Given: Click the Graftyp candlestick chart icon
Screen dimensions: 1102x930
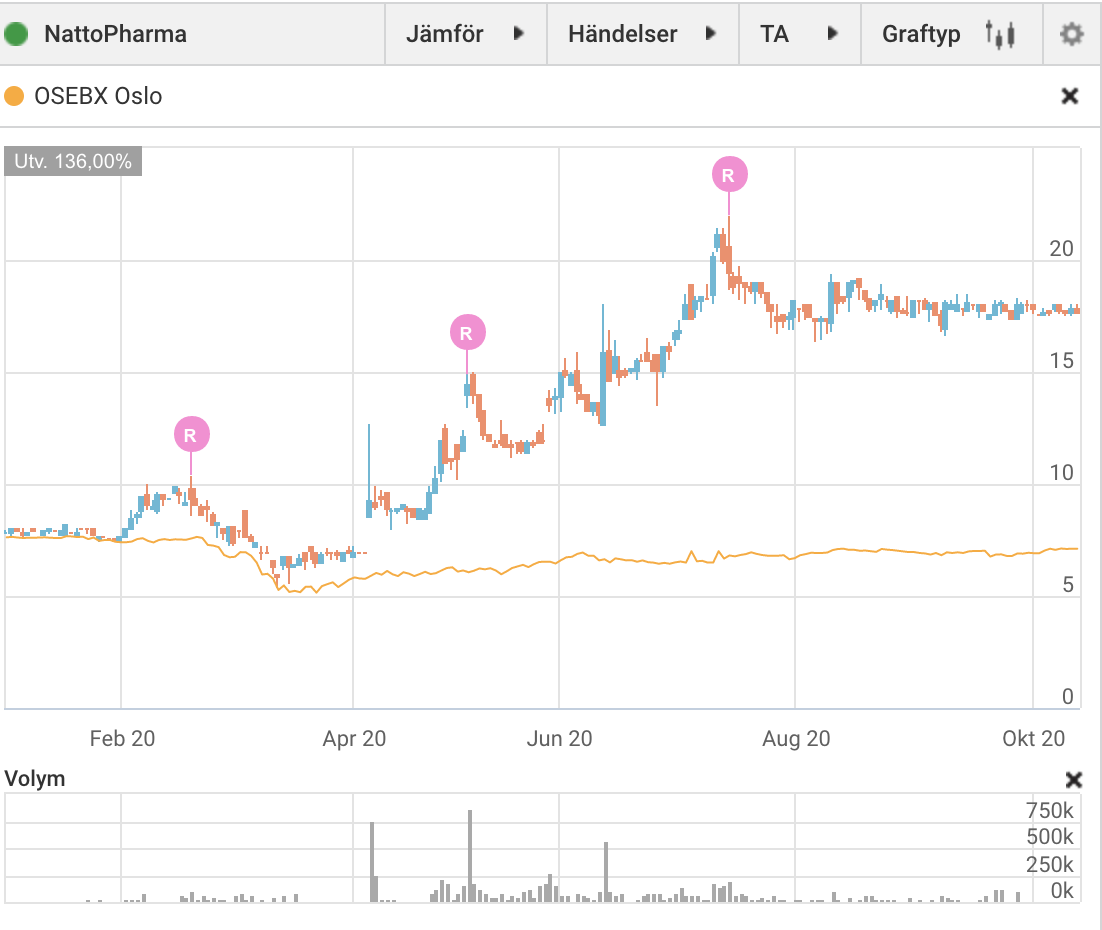Looking at the screenshot, I should point(1000,34).
